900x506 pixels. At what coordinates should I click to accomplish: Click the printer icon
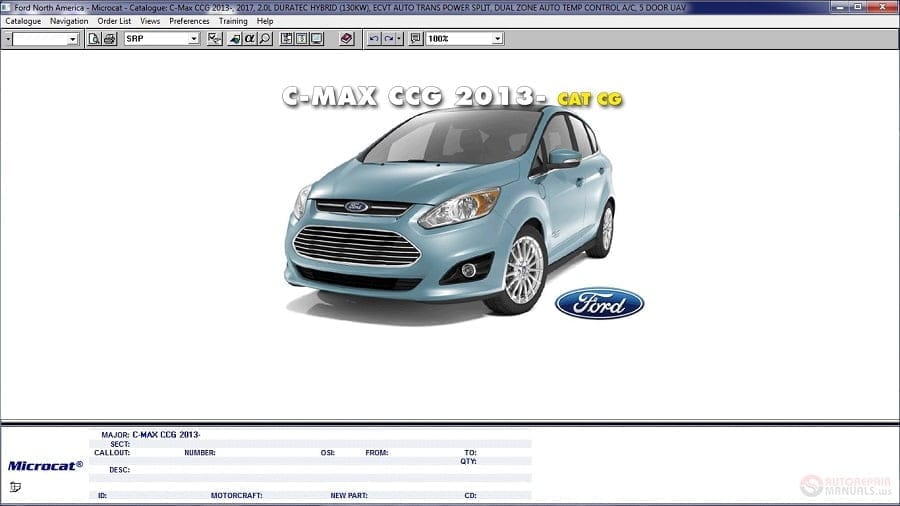click(x=109, y=39)
